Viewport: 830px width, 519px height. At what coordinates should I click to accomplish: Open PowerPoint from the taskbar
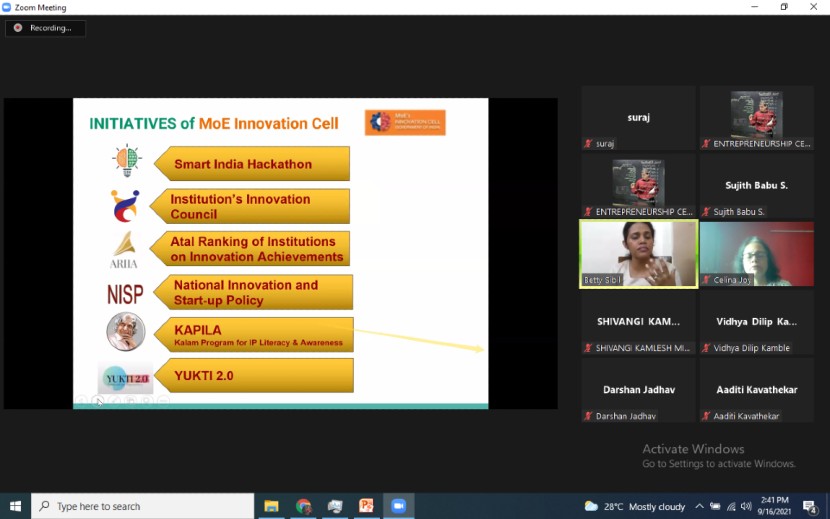366,506
